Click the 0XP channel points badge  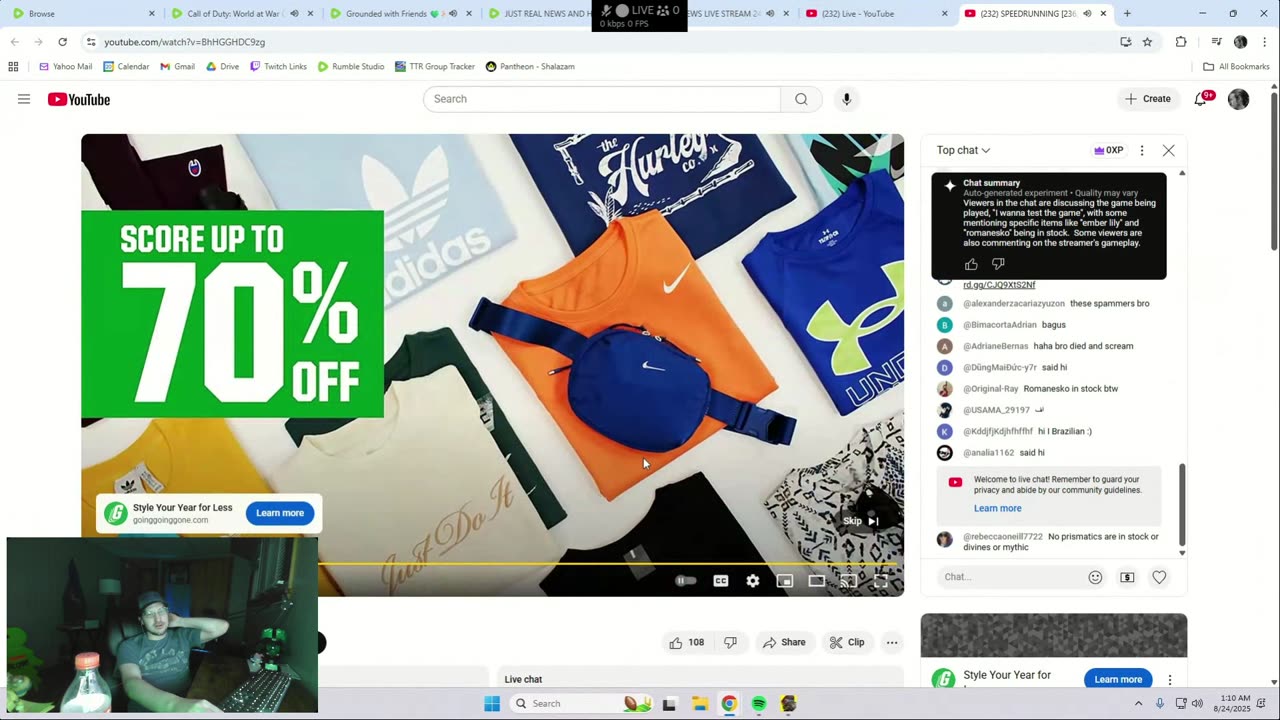1109,150
